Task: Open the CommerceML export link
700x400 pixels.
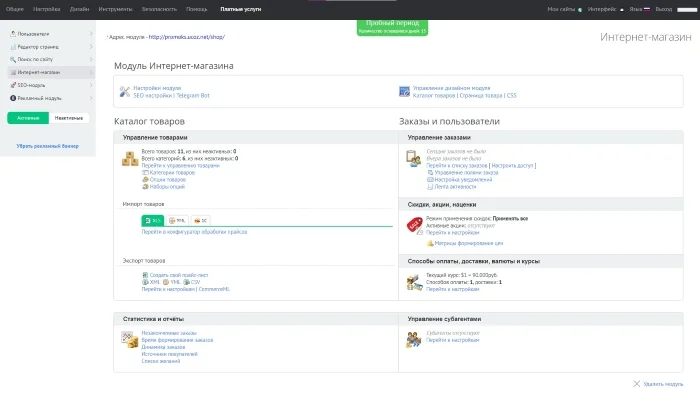Action: 214,289
